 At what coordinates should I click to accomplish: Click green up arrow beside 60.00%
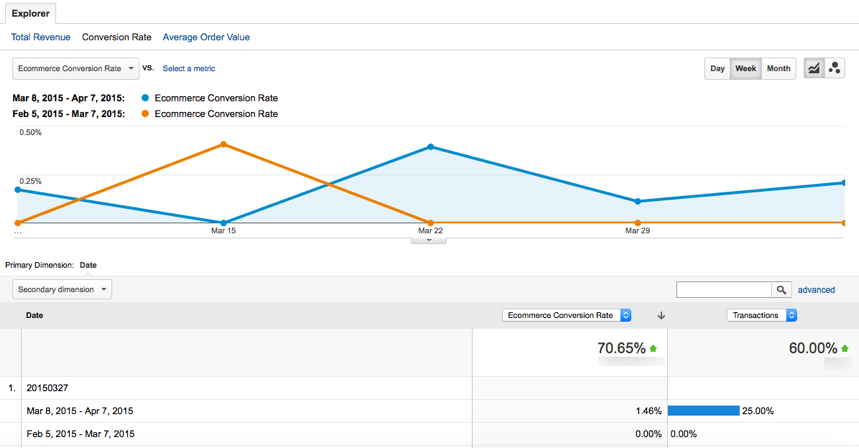point(845,348)
